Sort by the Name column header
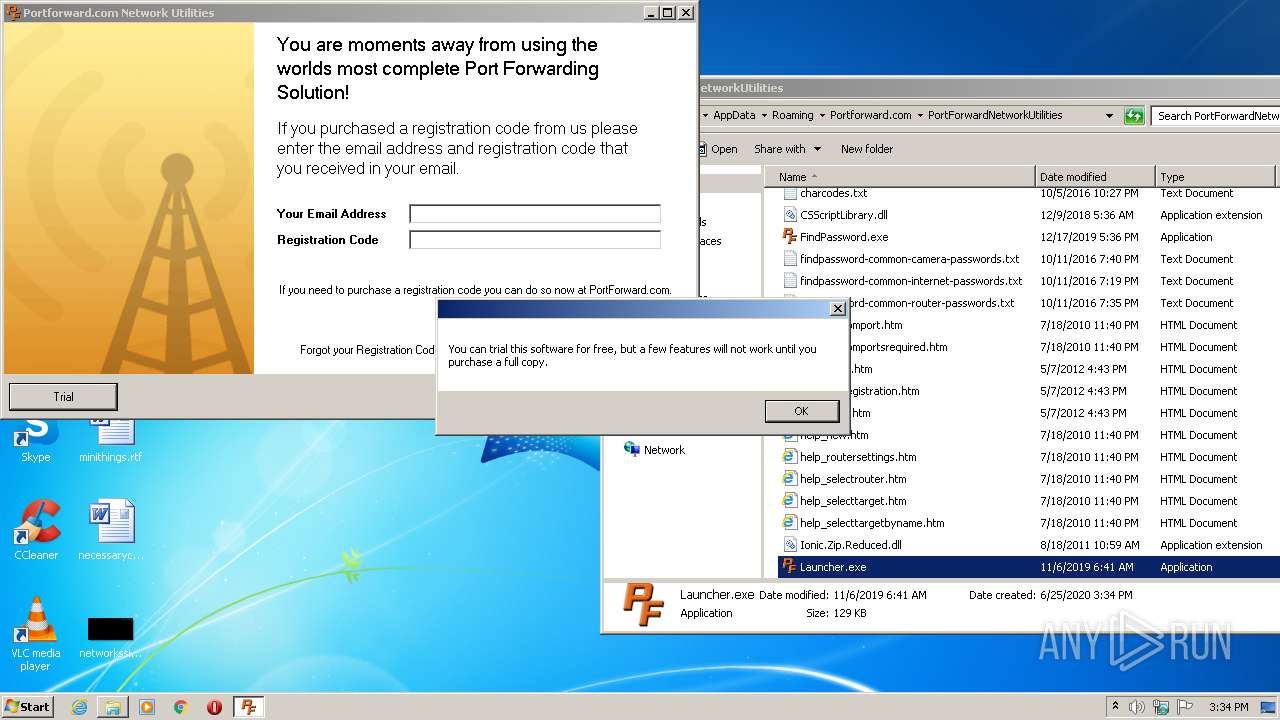Viewport: 1280px width, 720px height. tap(900, 176)
